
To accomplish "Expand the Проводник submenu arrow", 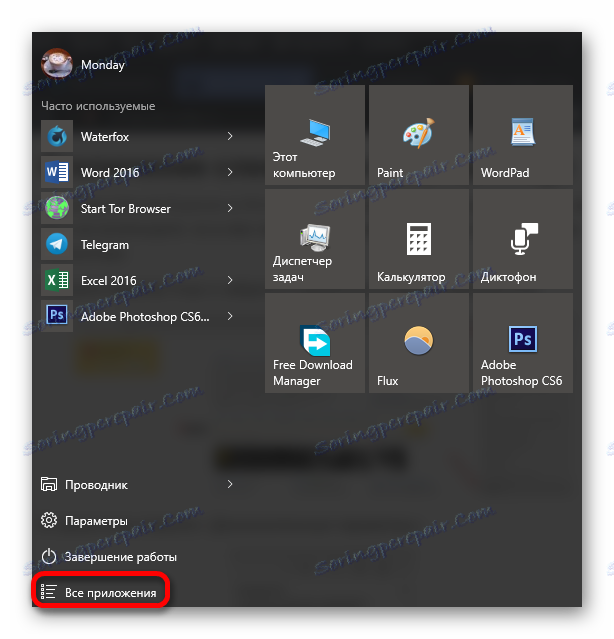I will coord(230,484).
